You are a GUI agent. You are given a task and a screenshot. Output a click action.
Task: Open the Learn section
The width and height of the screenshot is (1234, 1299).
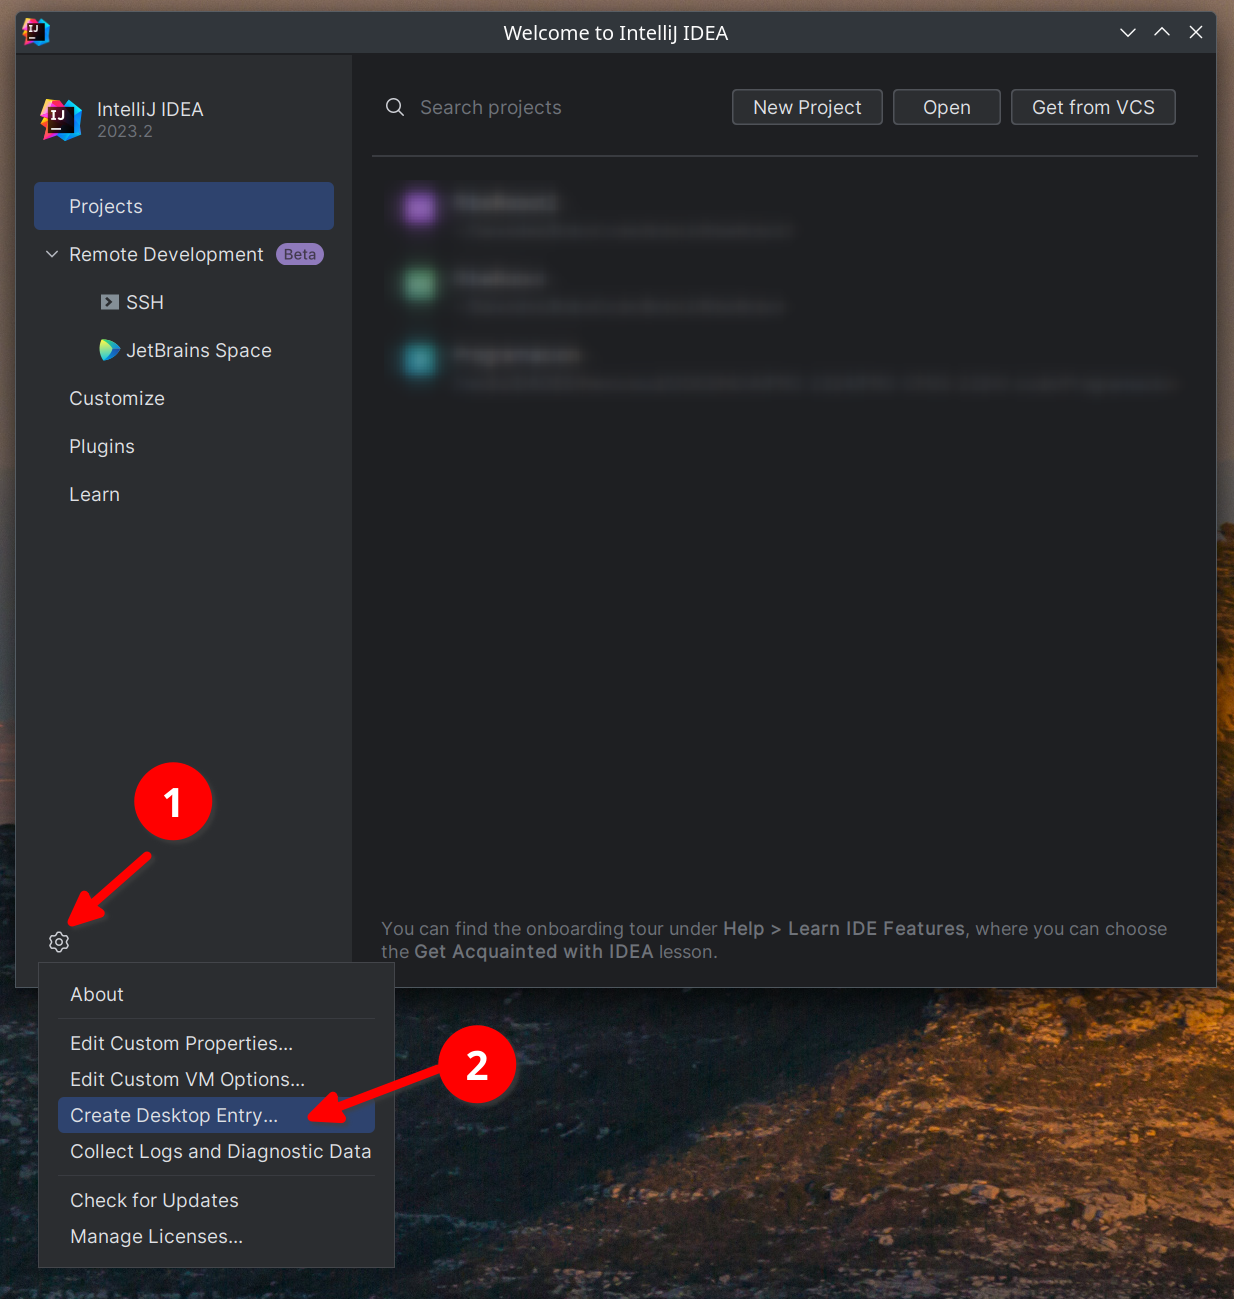pos(94,493)
